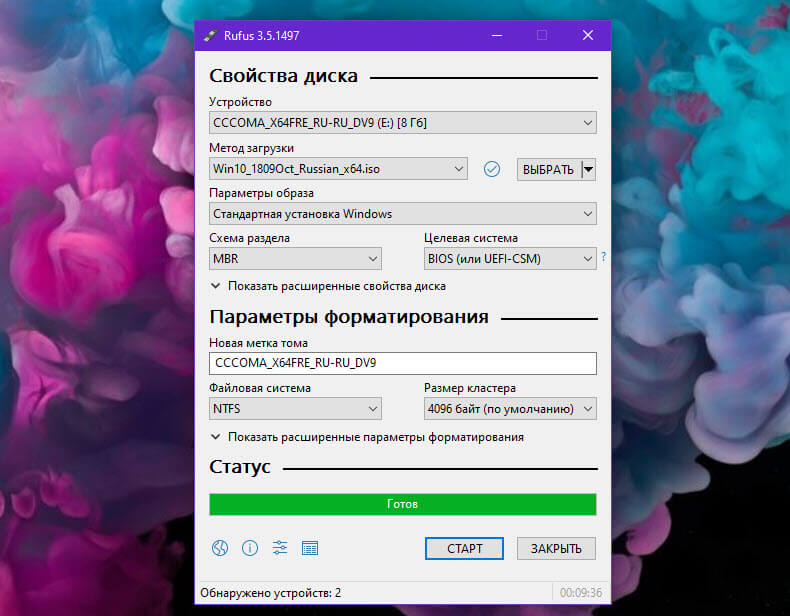790x616 pixels.
Task: Expand 'Показать расширенные свойства диска'
Action: [328, 286]
